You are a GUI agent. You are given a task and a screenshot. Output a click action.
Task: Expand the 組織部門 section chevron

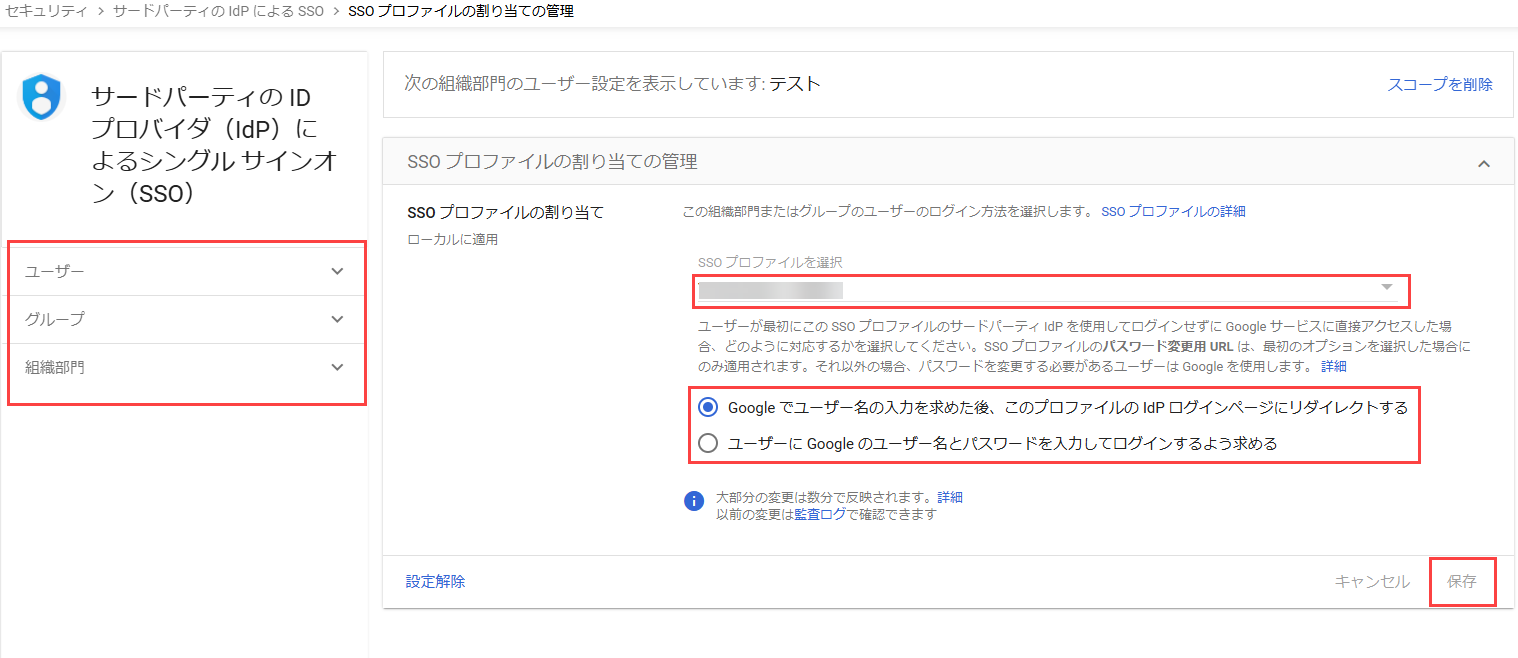[338, 367]
